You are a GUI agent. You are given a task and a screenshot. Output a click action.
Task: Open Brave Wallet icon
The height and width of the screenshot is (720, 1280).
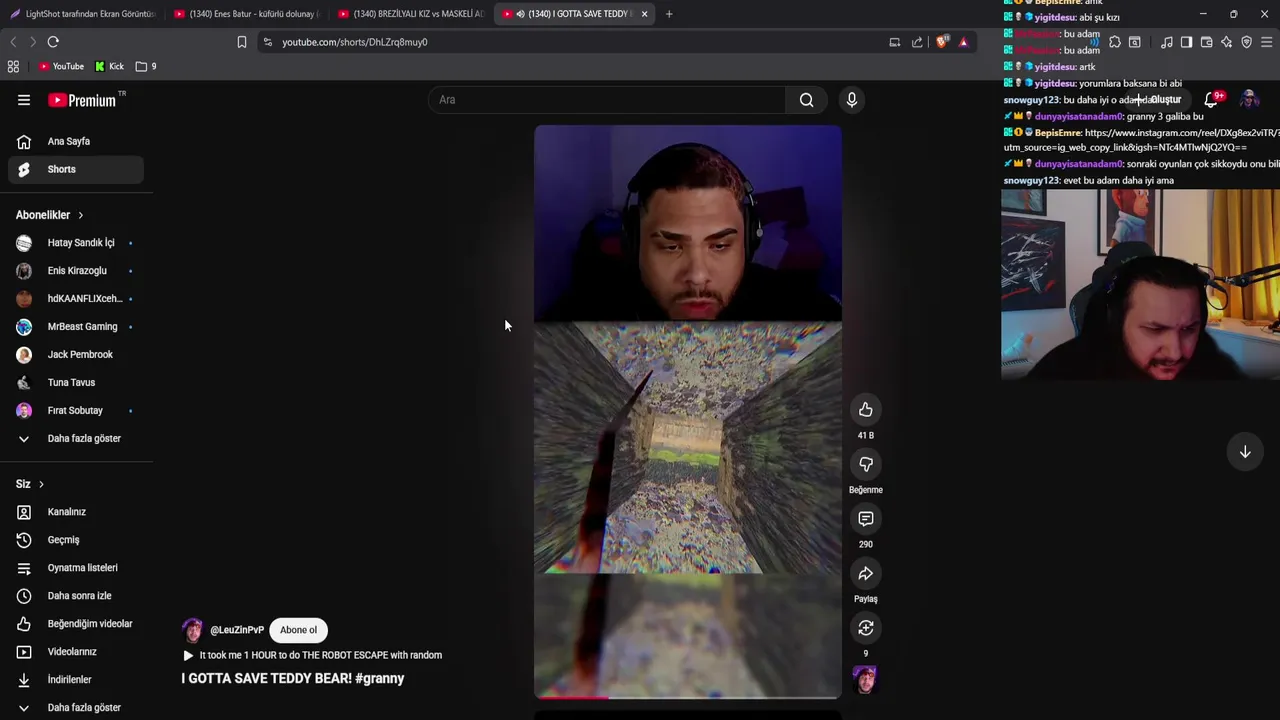[1206, 42]
